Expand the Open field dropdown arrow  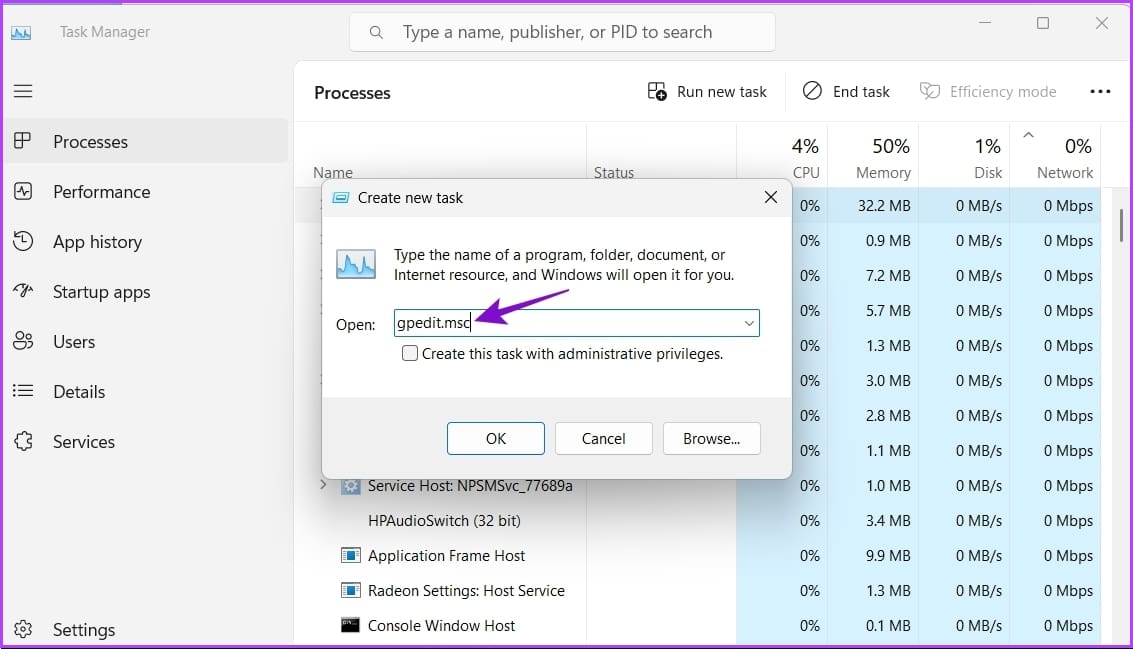tap(749, 323)
